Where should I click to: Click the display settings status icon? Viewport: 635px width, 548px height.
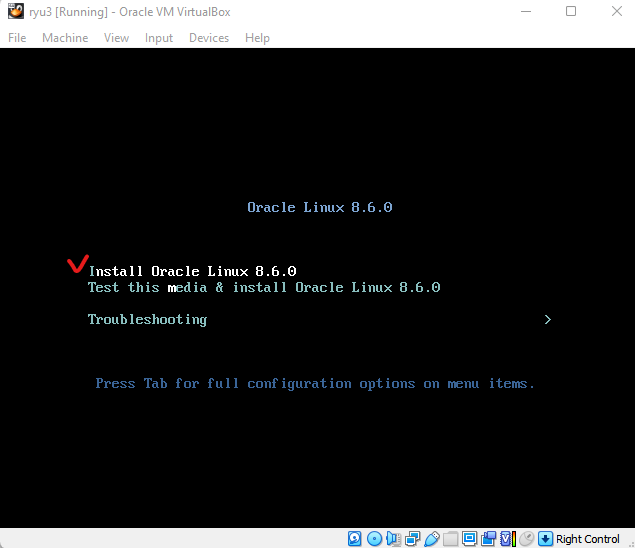(469, 539)
